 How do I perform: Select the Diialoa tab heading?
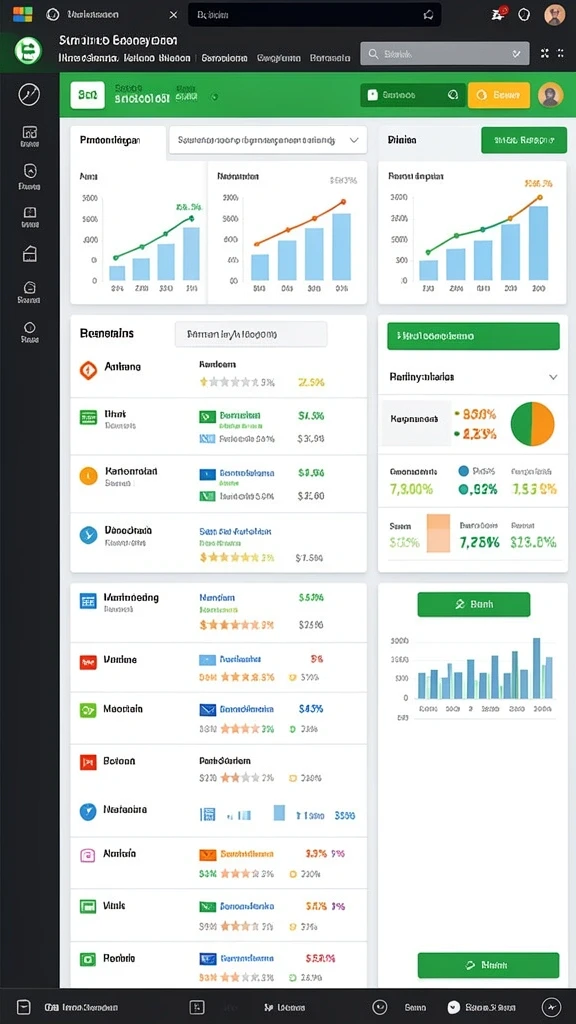pos(402,140)
